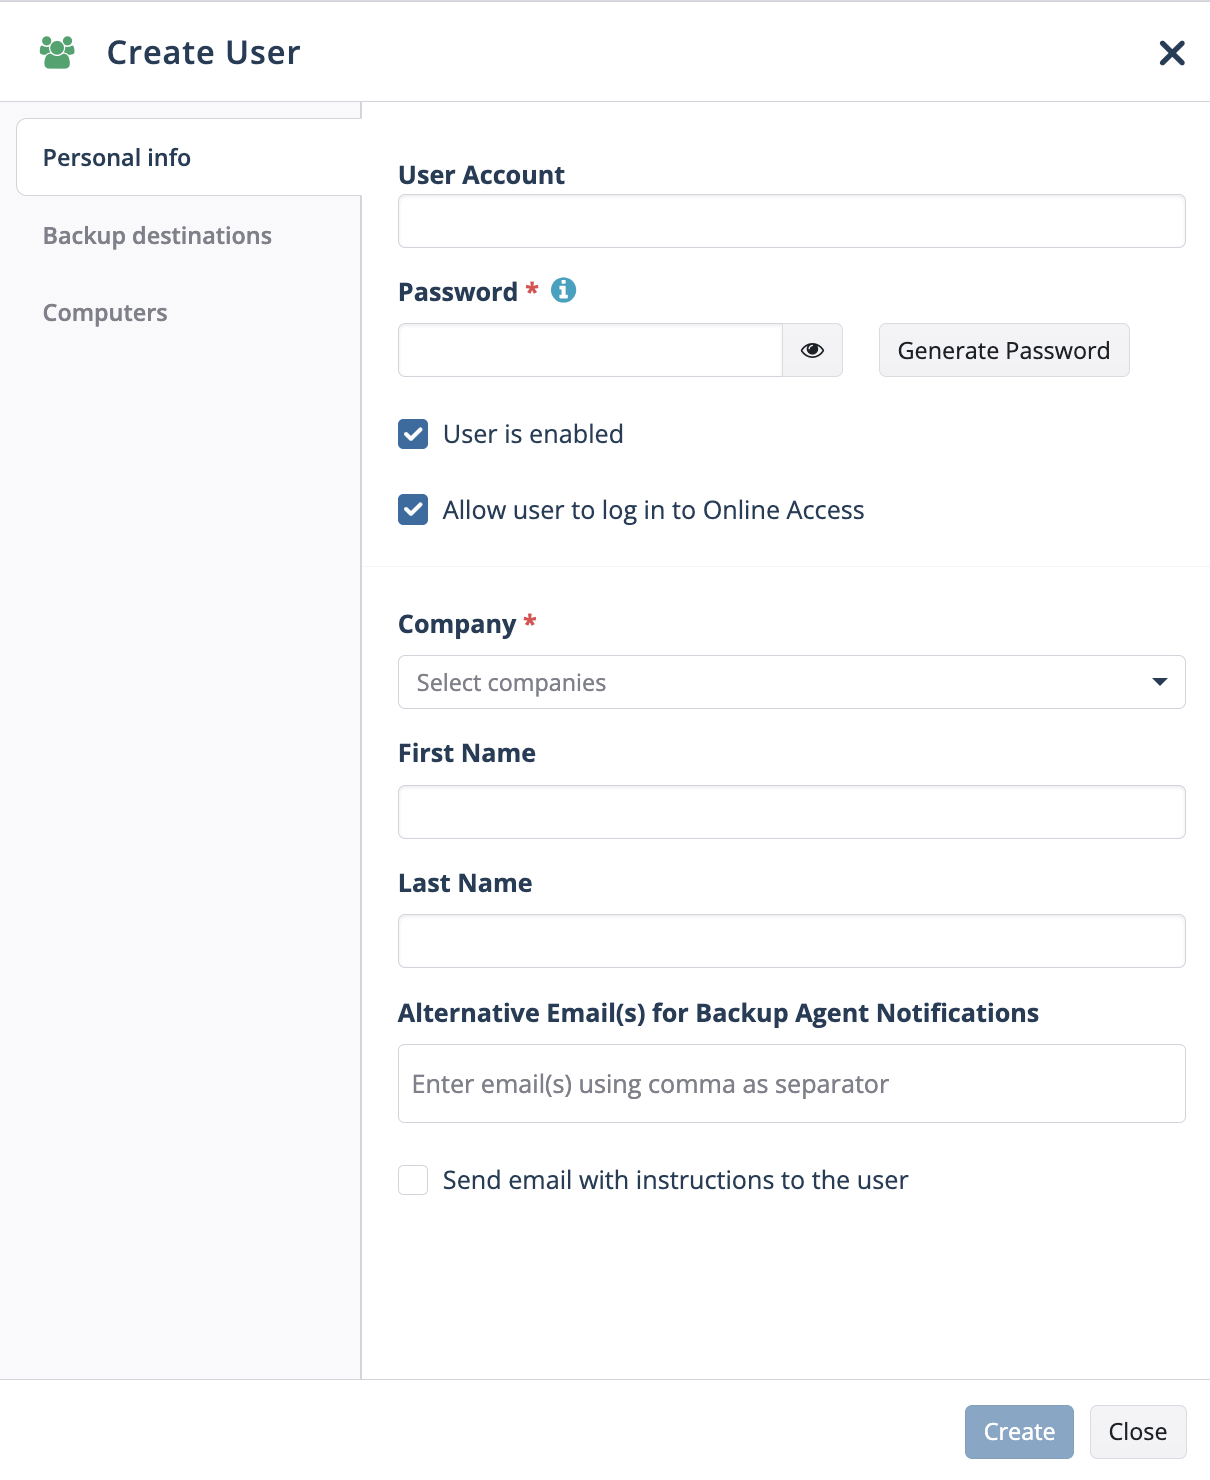This screenshot has width=1210, height=1480.
Task: Open the Select companies dropdown
Action: coord(792,682)
